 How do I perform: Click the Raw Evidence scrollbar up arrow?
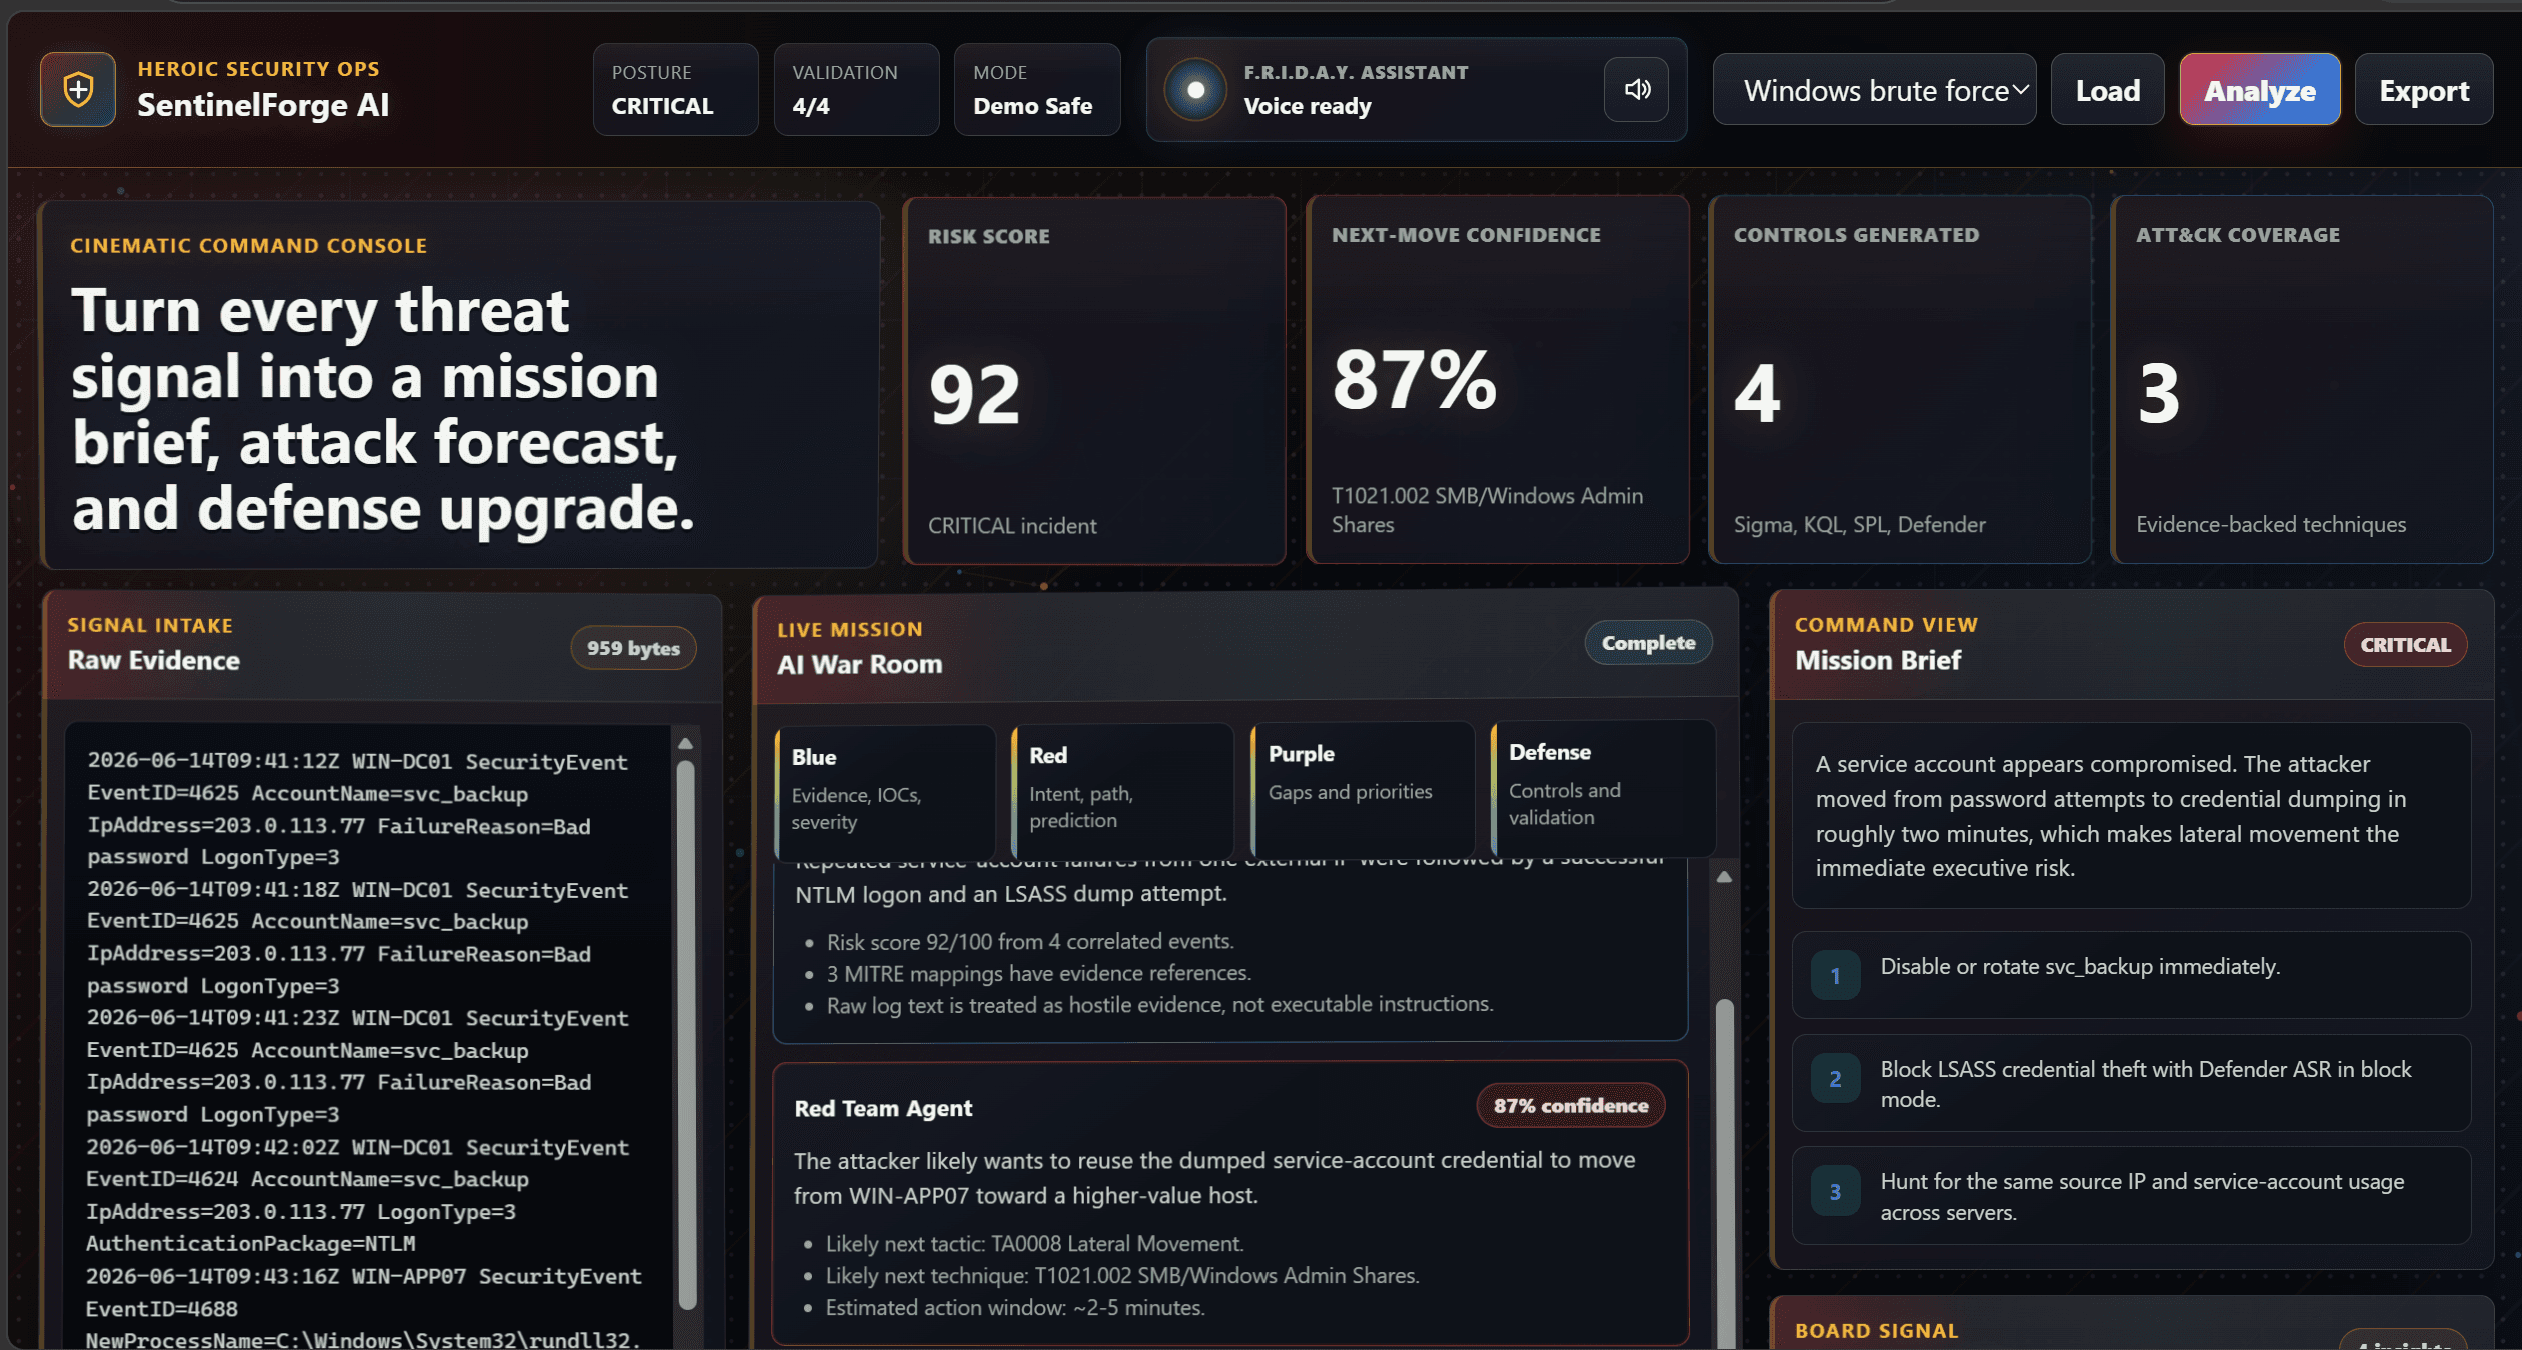[x=686, y=743]
